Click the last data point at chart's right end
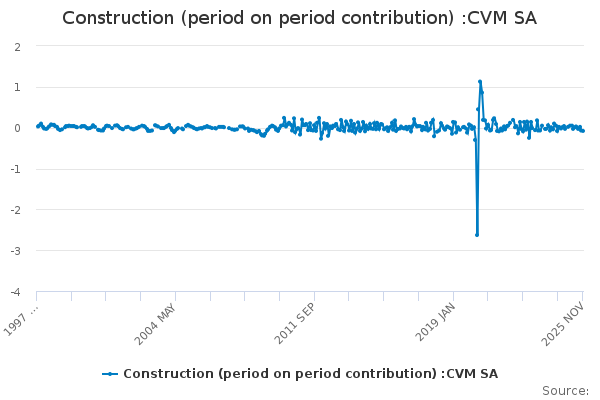Image resolution: width=600 pixels, height=400 pixels. click(583, 131)
